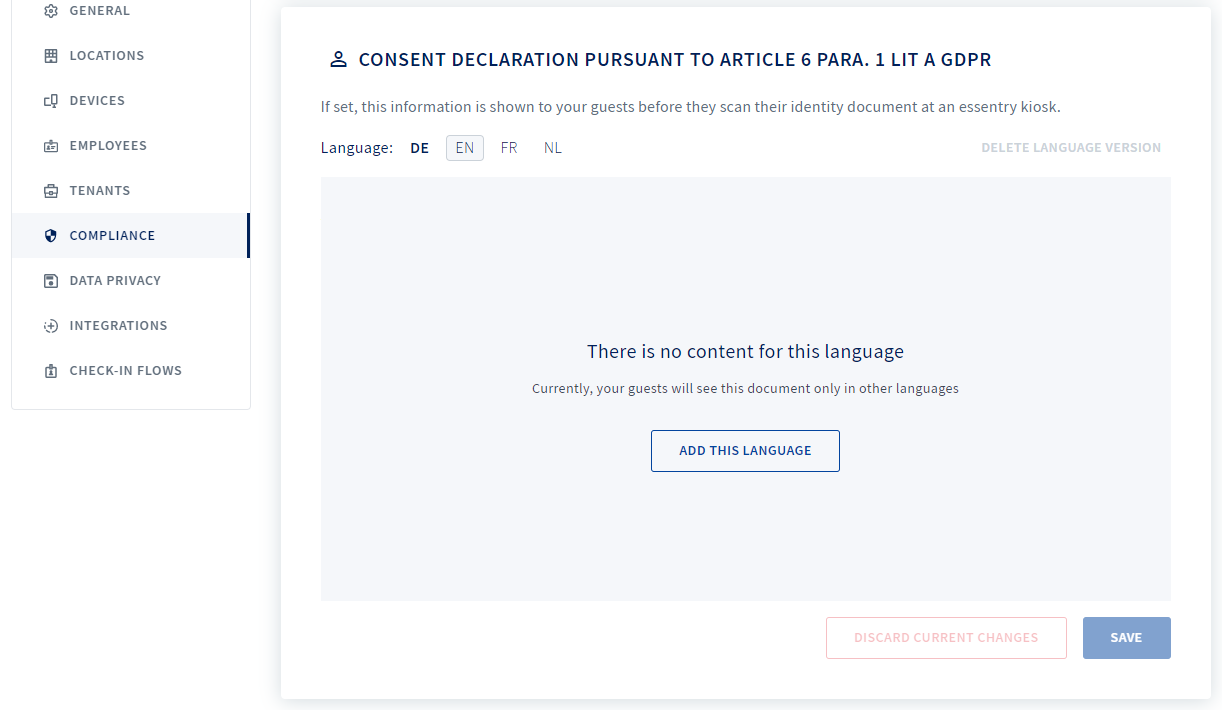Click the Devices icon in sidebar
The width and height of the screenshot is (1222, 710).
[x=51, y=101]
